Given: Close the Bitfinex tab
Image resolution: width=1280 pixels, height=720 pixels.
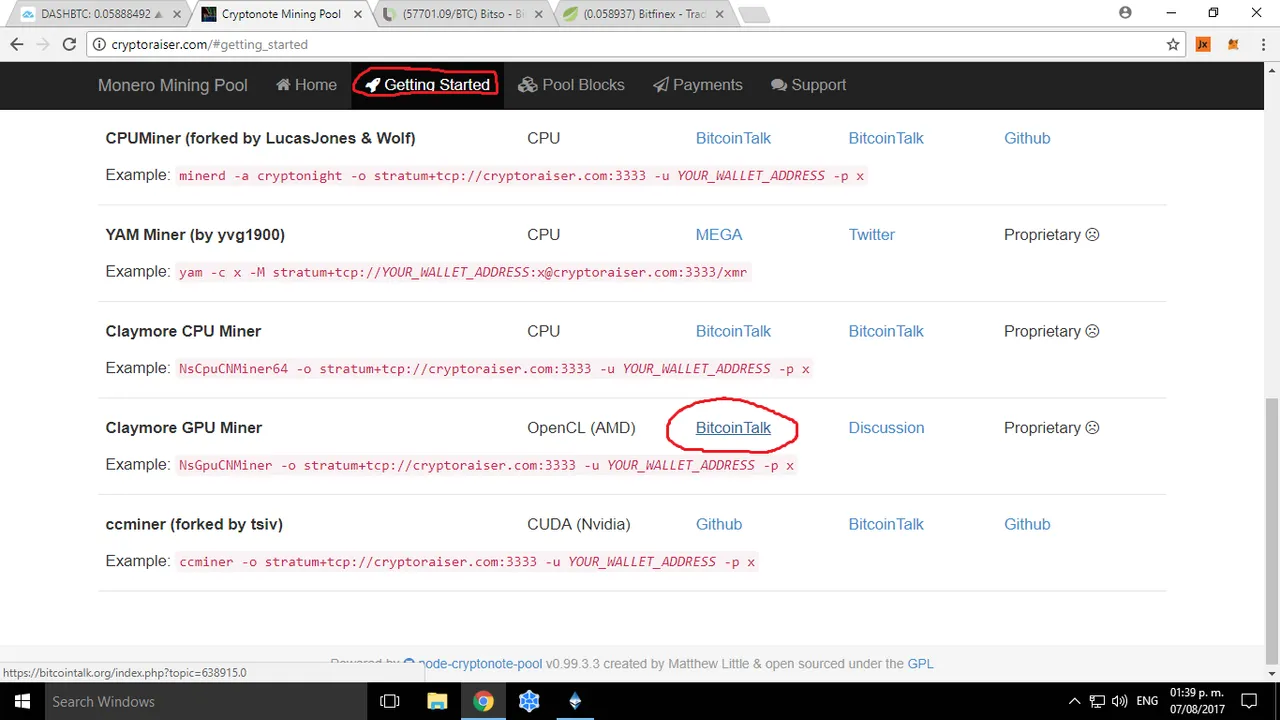Looking at the screenshot, I should 720,14.
